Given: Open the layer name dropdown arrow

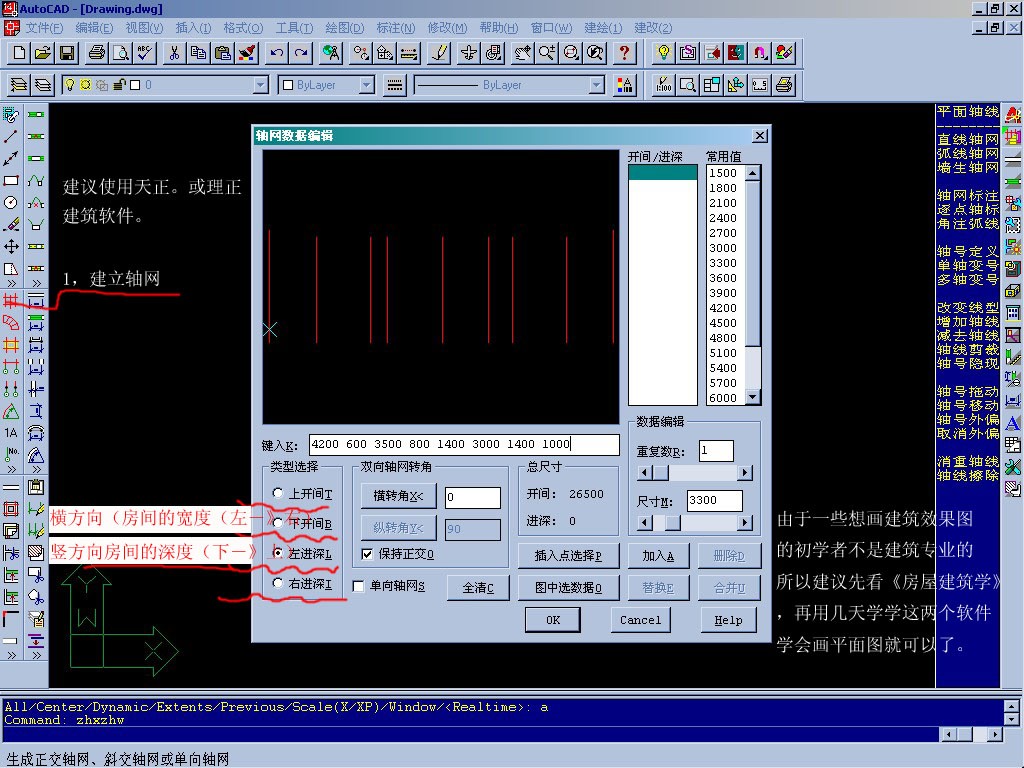Looking at the screenshot, I should (261, 85).
